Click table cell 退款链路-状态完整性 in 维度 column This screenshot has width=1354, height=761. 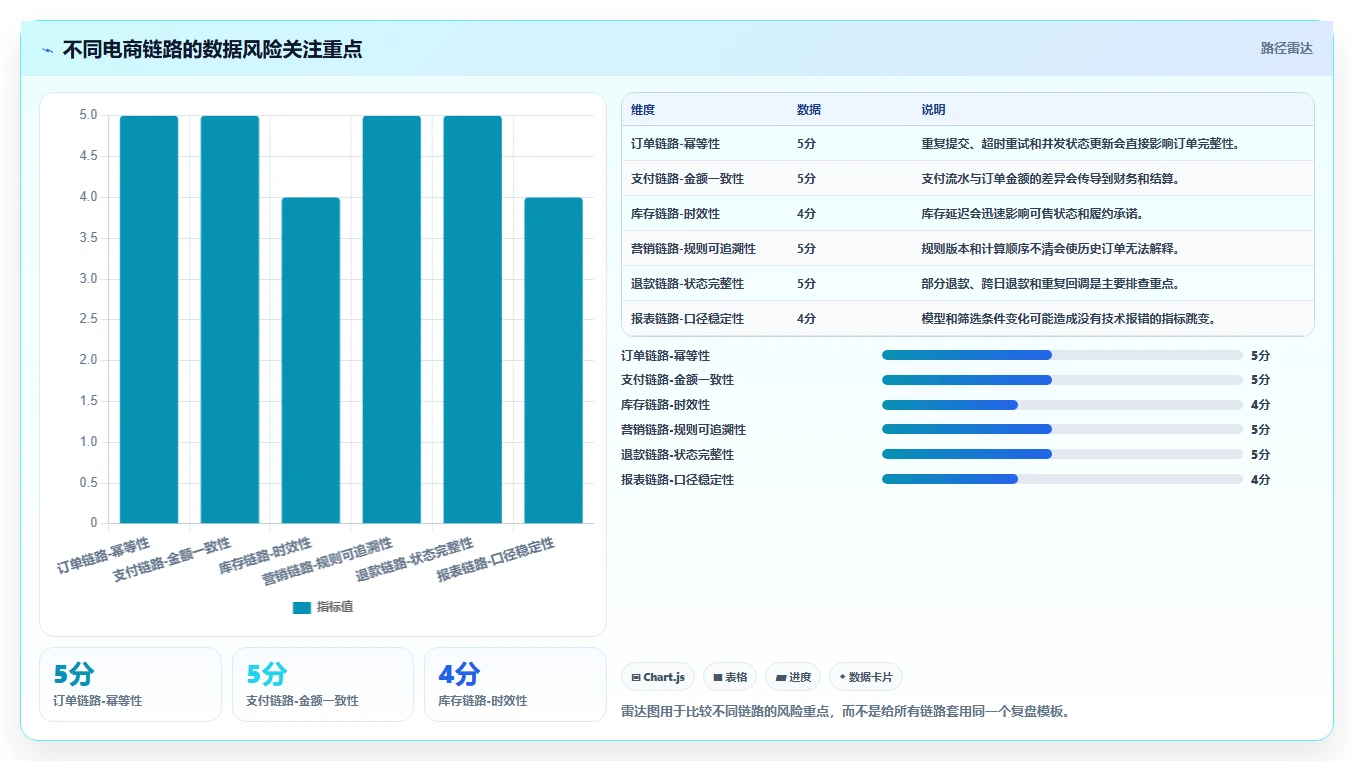coord(687,284)
